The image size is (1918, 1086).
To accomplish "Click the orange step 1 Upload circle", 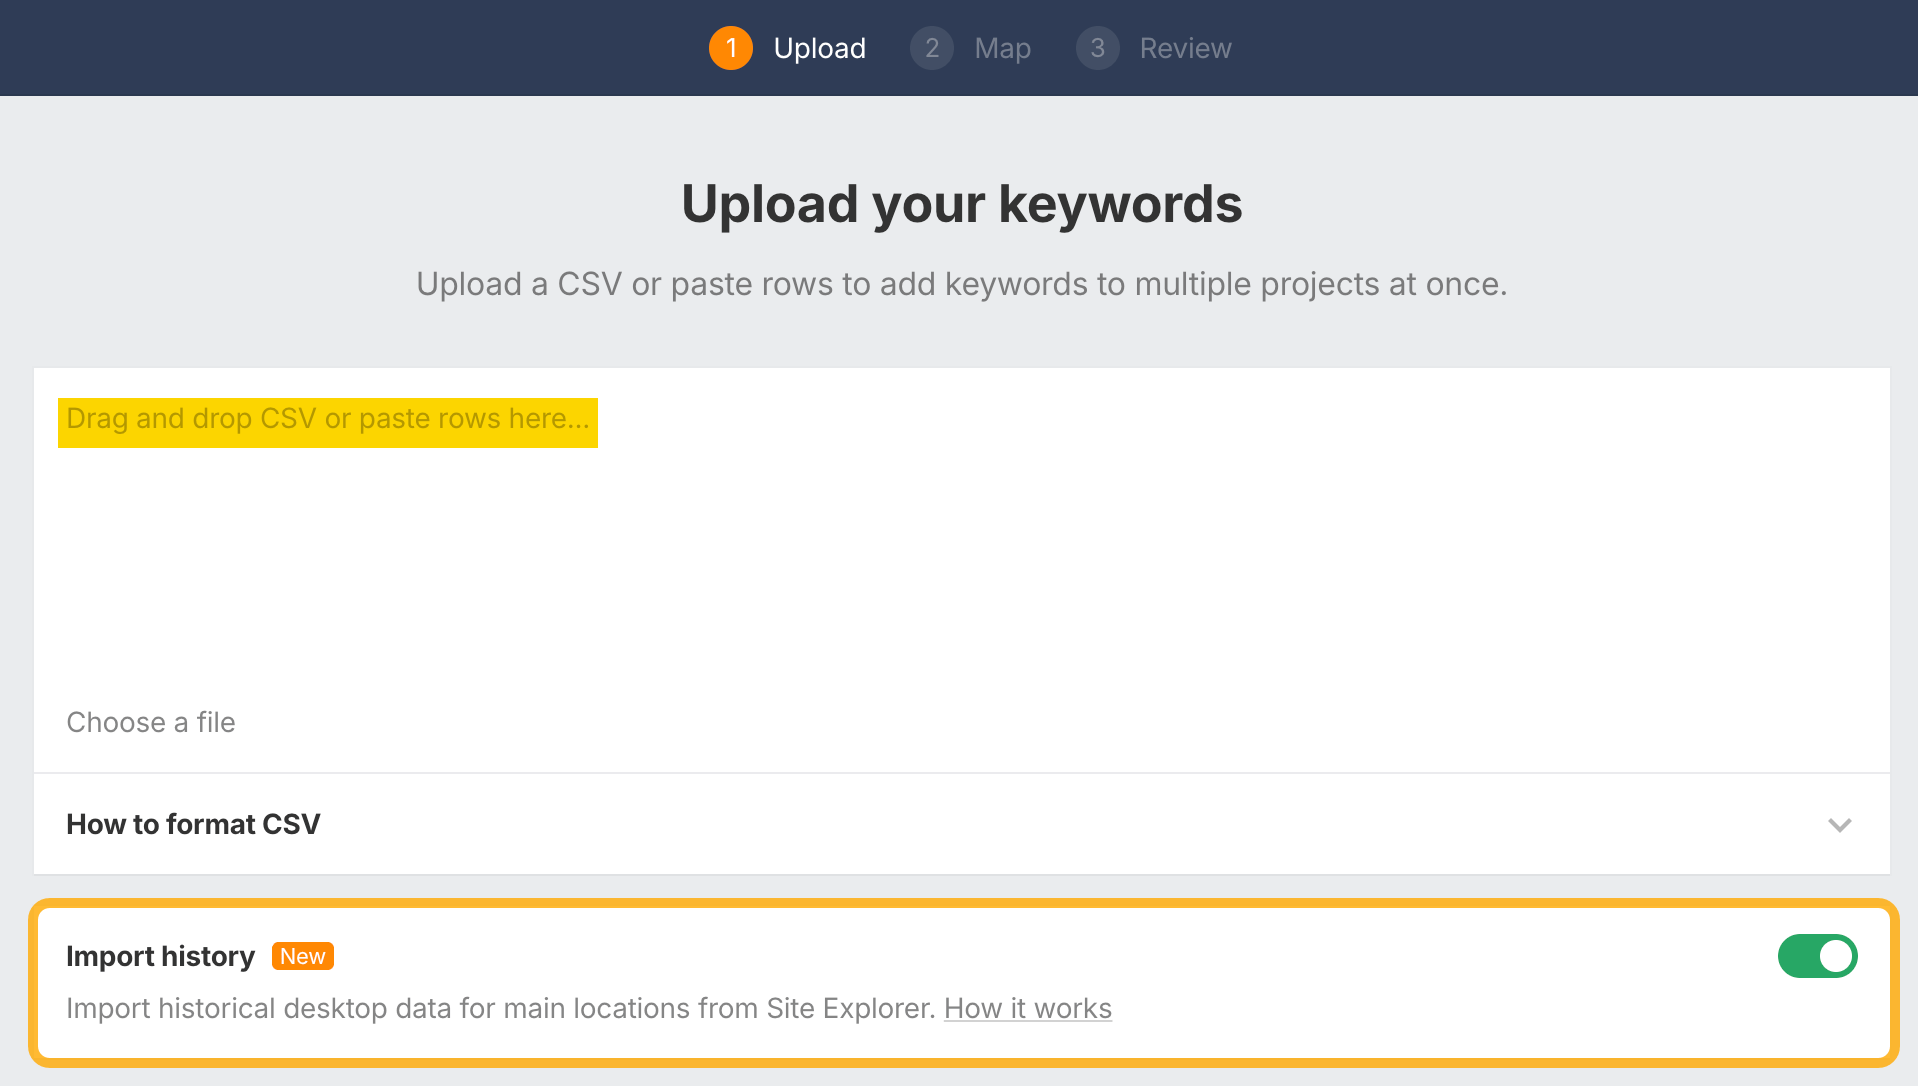I will (730, 47).
